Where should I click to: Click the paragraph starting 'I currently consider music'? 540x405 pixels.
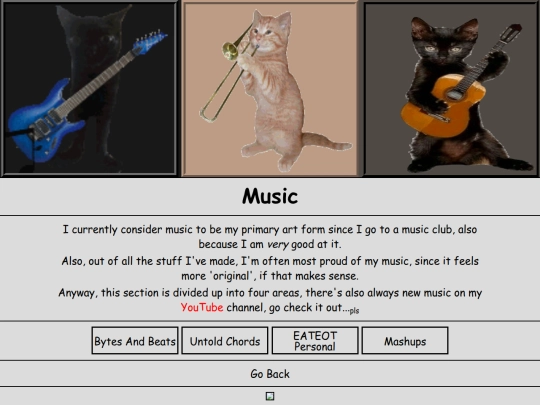270,237
